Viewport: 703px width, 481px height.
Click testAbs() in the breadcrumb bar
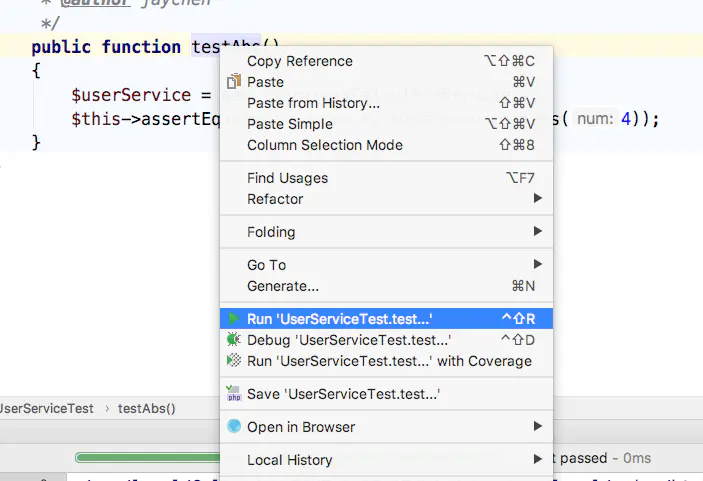point(146,409)
